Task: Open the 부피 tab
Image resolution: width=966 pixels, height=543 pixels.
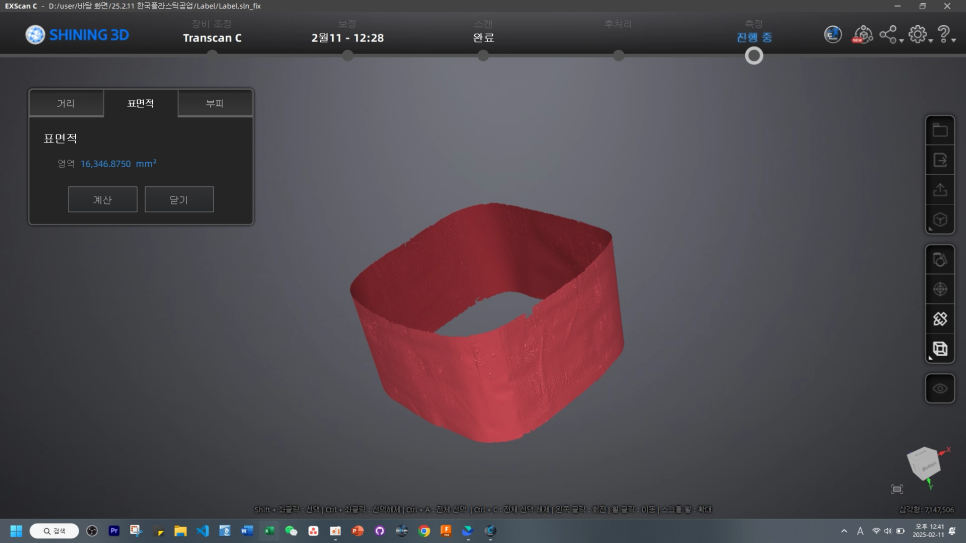Action: 215,103
